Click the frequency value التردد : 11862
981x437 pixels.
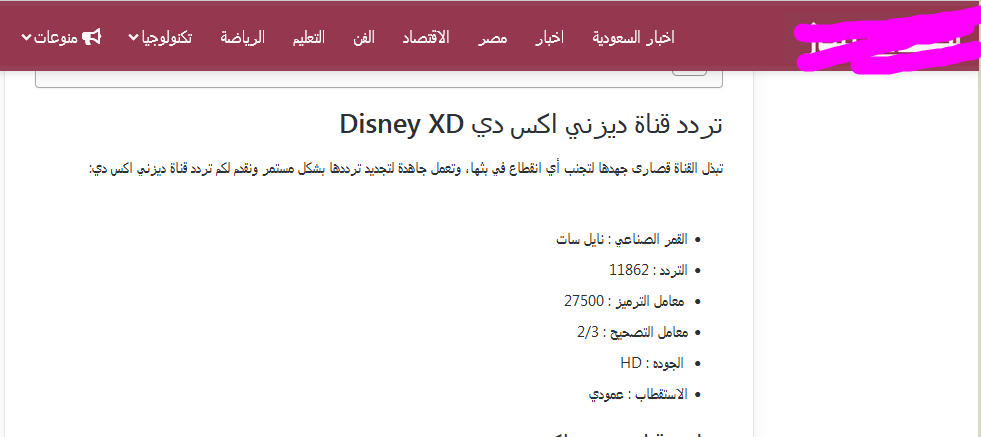[648, 270]
